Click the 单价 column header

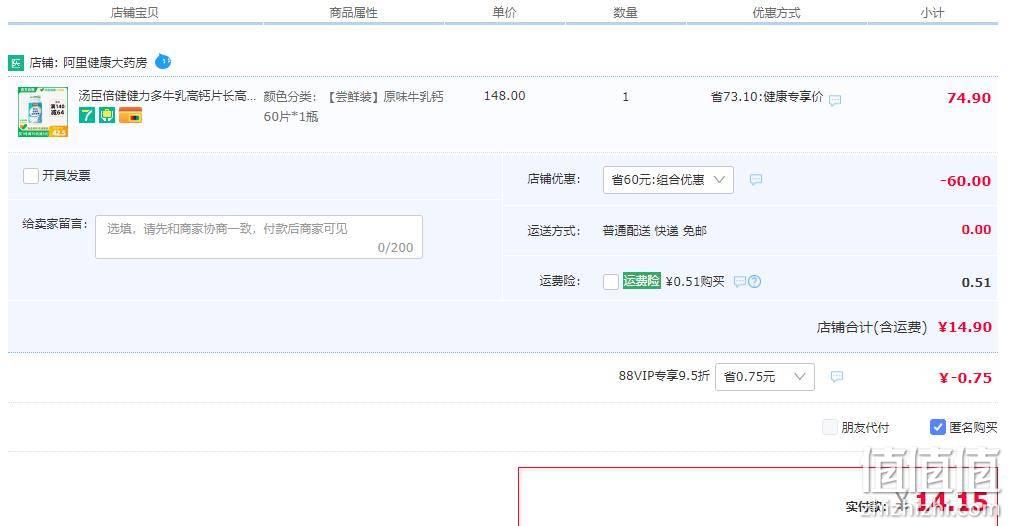504,12
